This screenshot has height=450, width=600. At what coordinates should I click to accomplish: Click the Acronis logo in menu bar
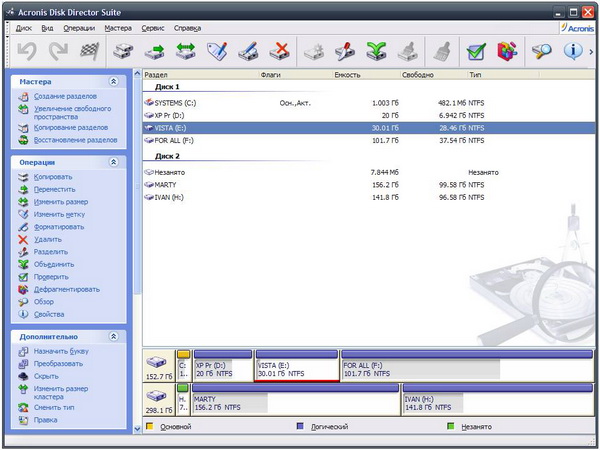tap(577, 28)
